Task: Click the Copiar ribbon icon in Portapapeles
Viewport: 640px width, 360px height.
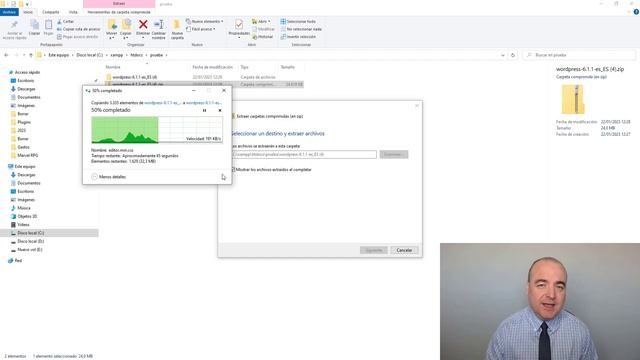Action: (34, 25)
